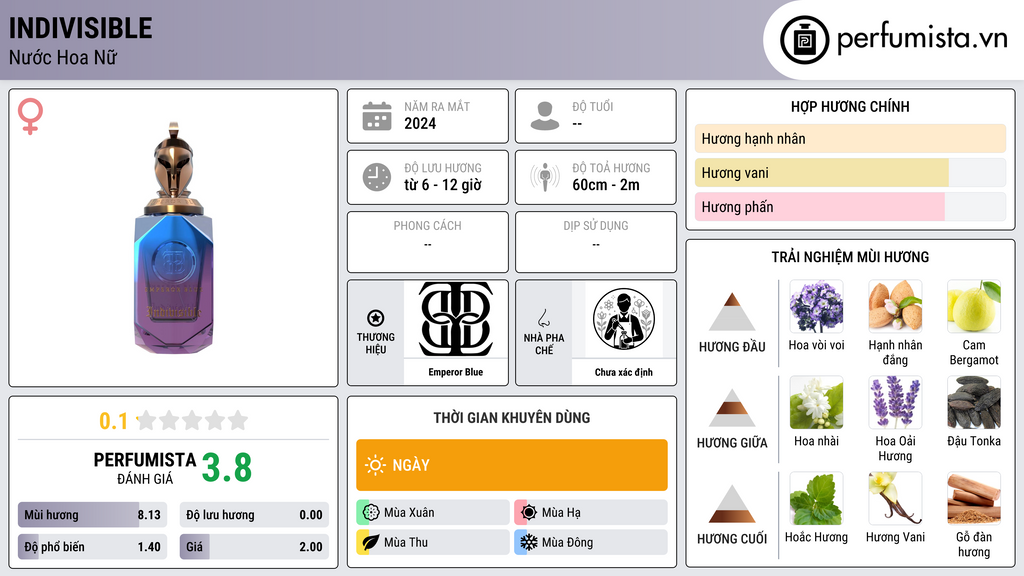This screenshot has width=1024, height=576.
Task: Click the Hoa Oải Hương lavender image
Action: (x=895, y=403)
